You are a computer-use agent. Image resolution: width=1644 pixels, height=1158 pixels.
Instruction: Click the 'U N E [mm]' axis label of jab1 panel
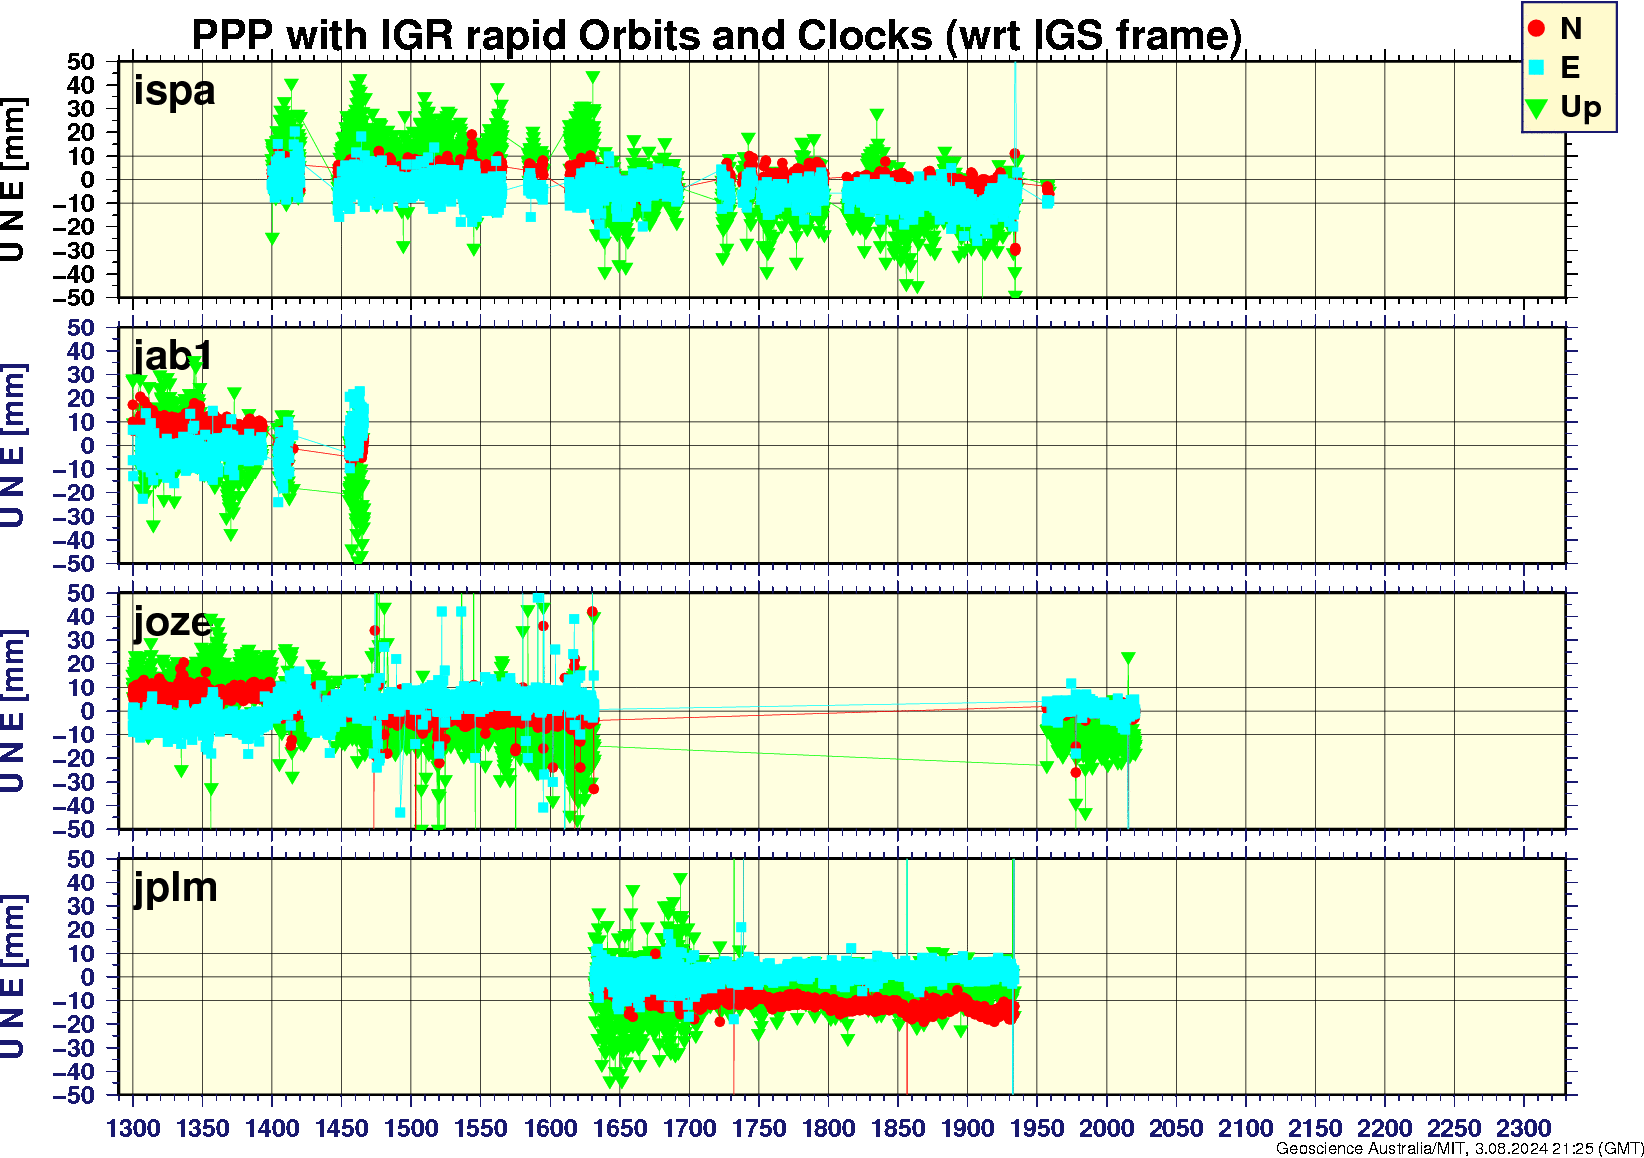coord(13,446)
